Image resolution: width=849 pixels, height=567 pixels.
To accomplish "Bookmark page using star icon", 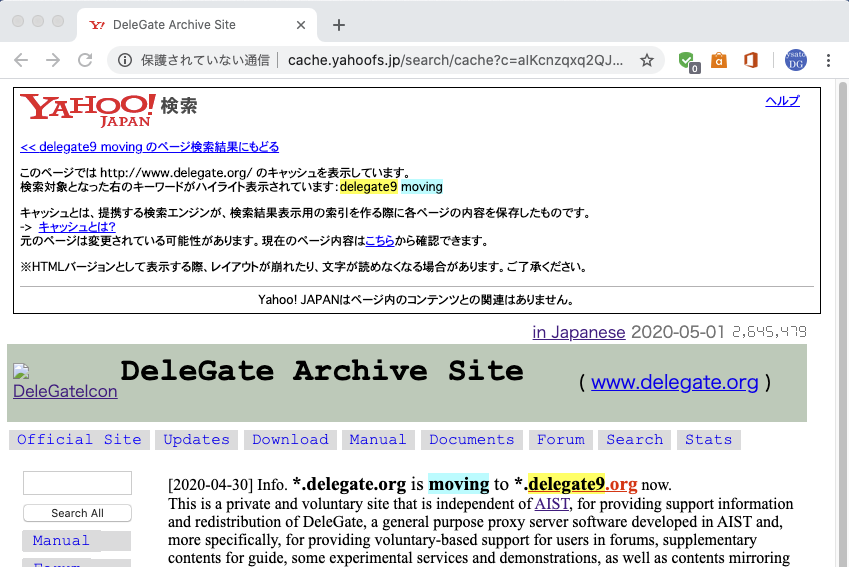I will click(x=647, y=60).
